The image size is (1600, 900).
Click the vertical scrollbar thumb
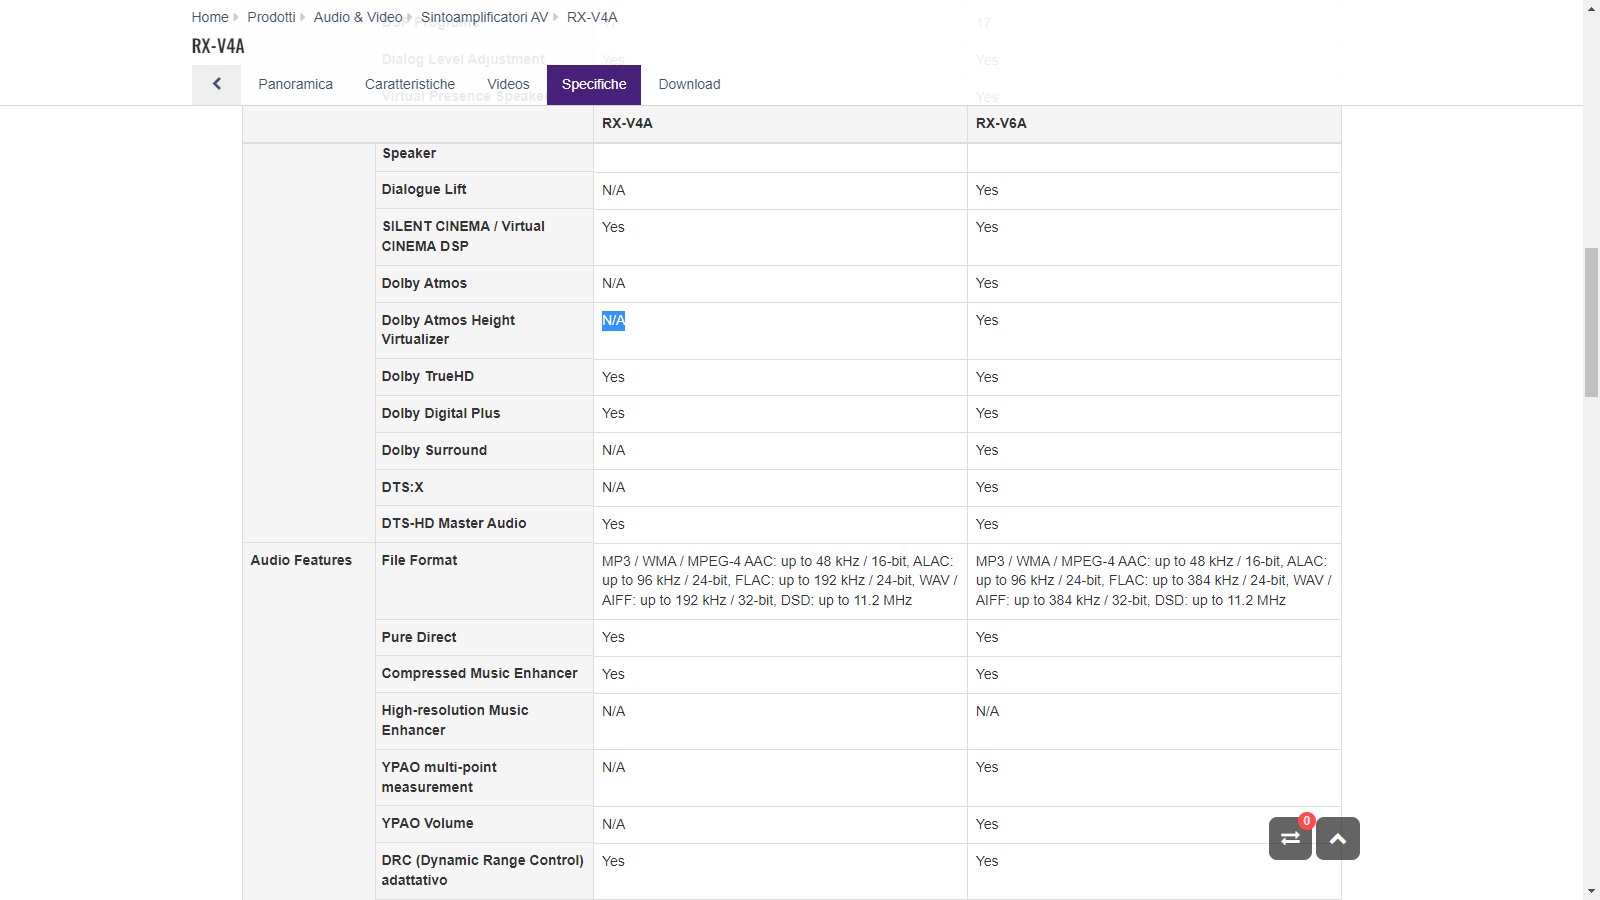pyautogui.click(x=1591, y=323)
